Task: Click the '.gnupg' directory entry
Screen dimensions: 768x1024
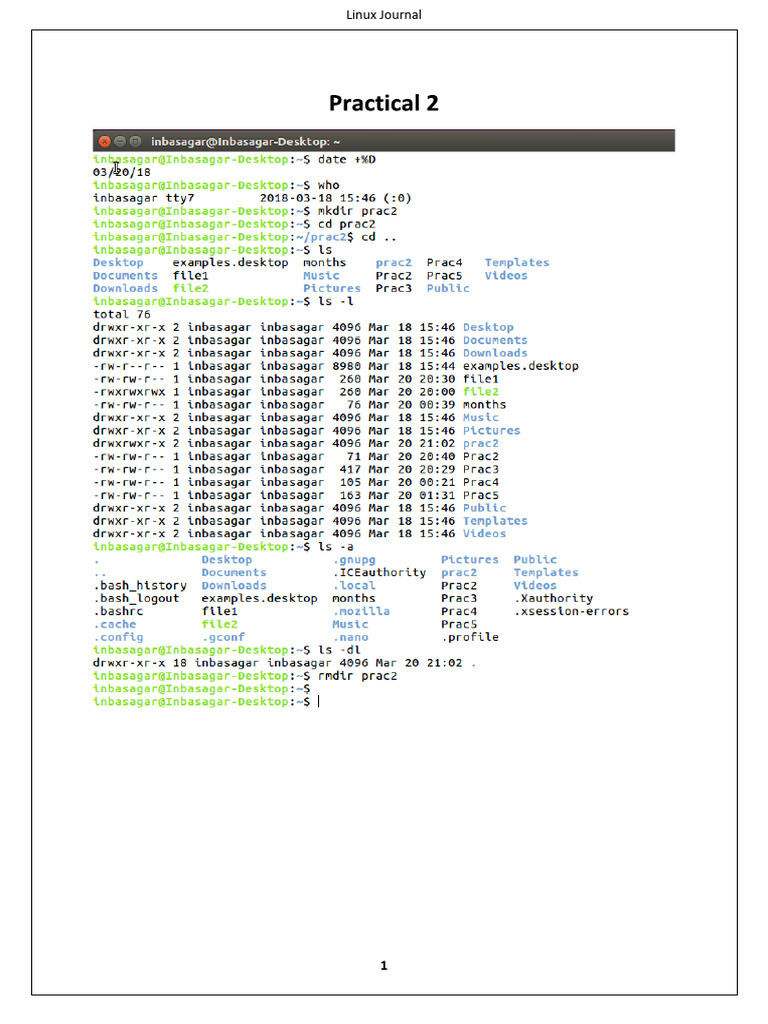Action: click(x=354, y=560)
